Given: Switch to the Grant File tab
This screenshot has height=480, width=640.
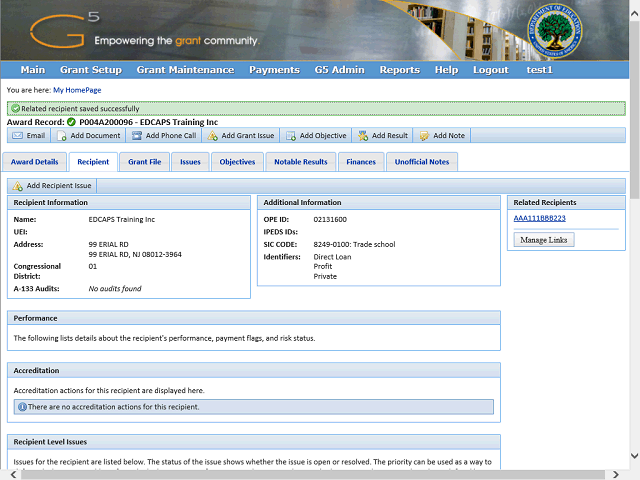Looking at the screenshot, I should pyautogui.click(x=145, y=162).
